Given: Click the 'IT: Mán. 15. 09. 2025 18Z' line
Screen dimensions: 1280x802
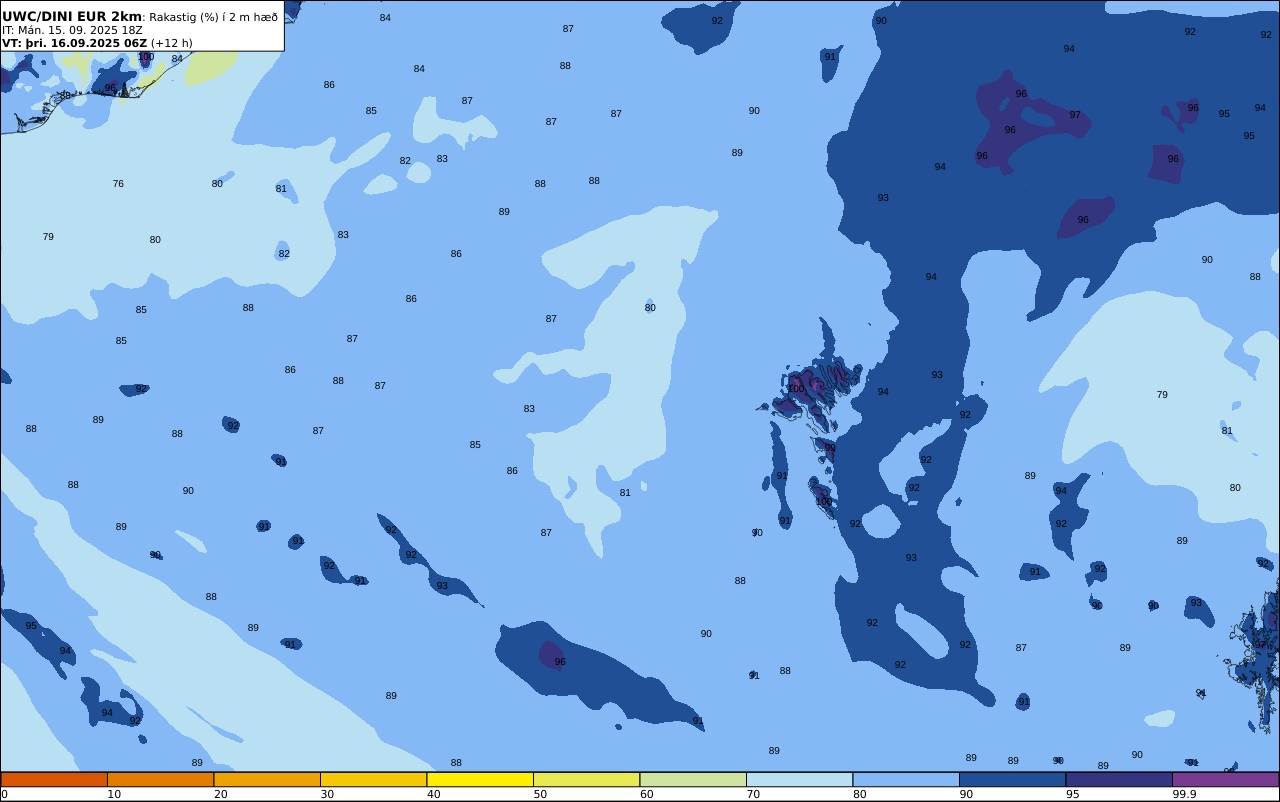Looking at the screenshot, I should point(73,30).
